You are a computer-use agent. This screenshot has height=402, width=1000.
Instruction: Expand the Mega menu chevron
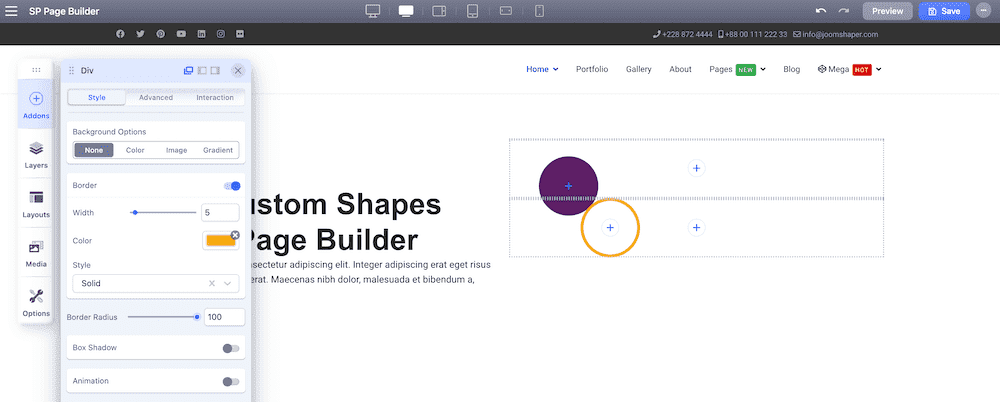pyautogui.click(x=879, y=70)
